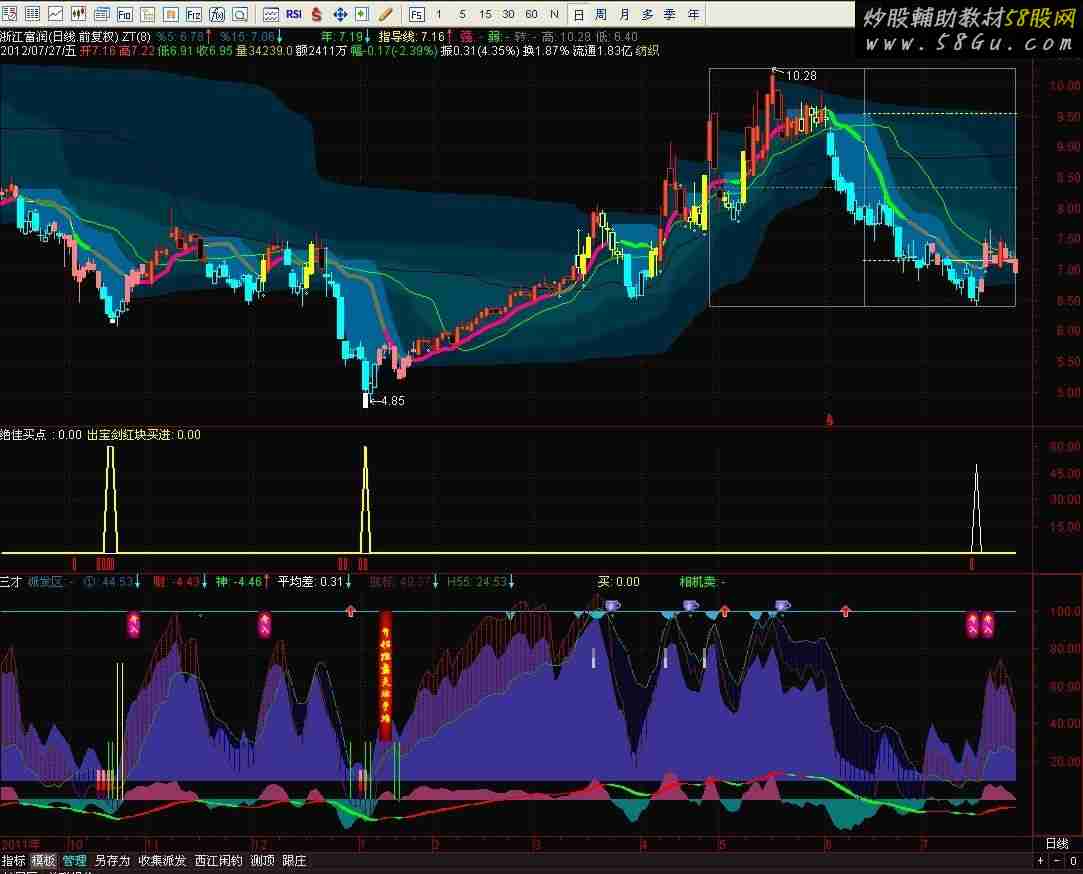Select the daily (日) period
1083x874 pixels.
coord(579,14)
